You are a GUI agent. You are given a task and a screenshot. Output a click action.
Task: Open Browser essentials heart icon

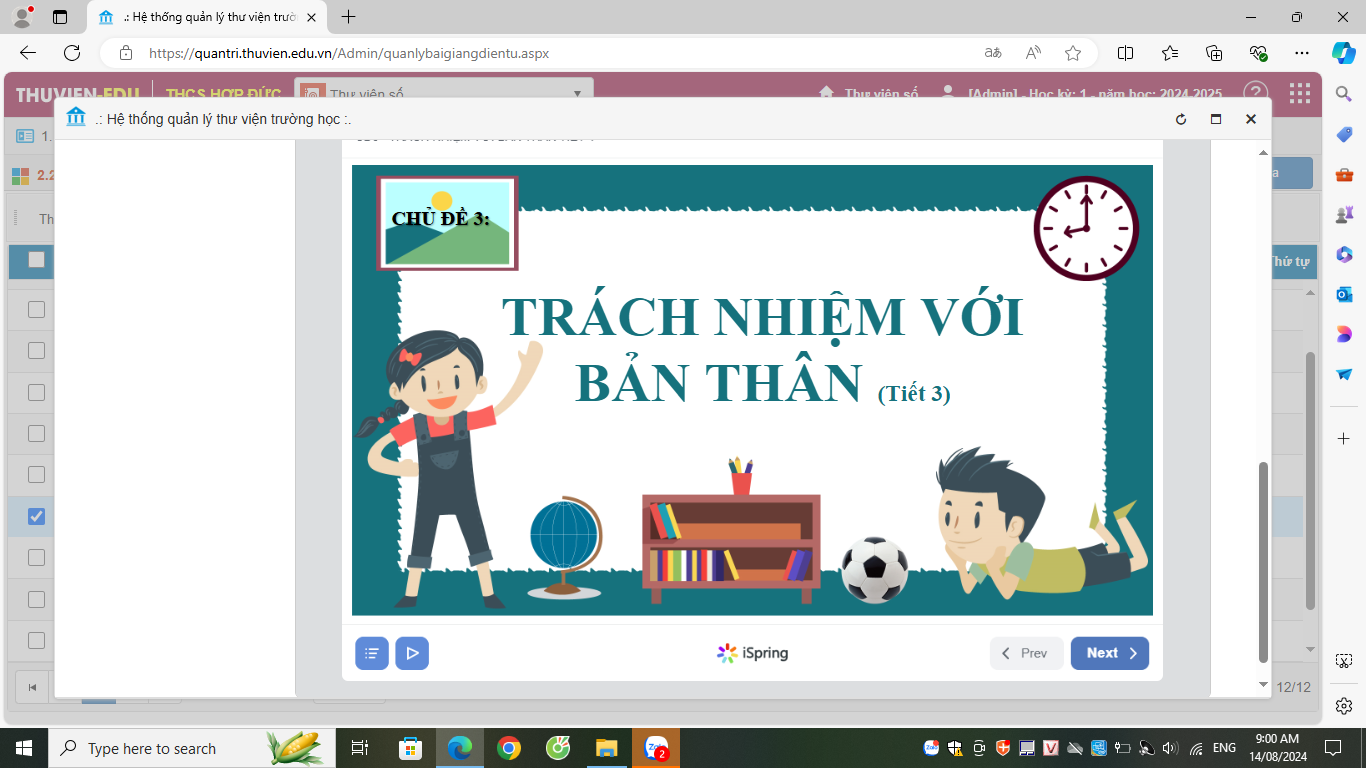[1258, 53]
